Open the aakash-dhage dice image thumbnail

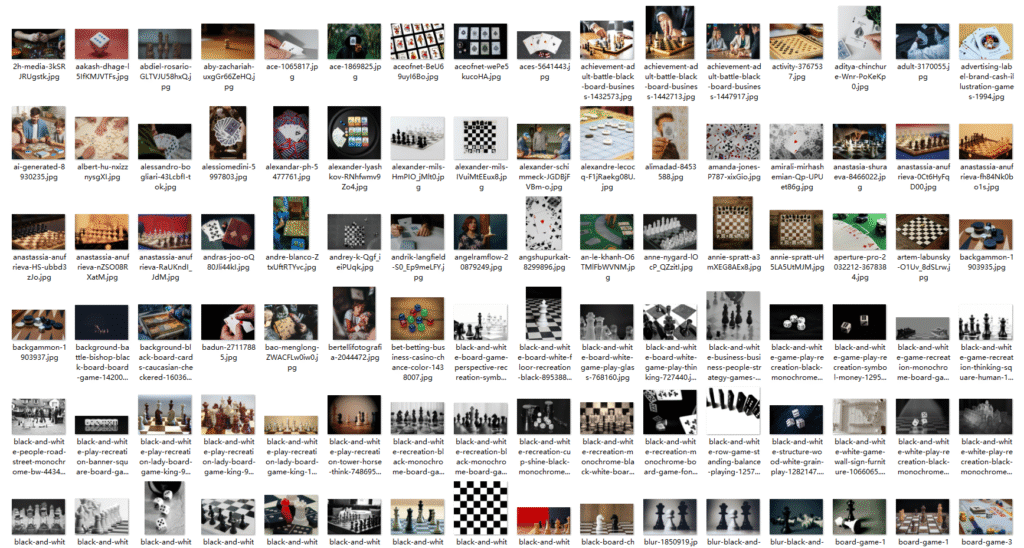pyautogui.click(x=102, y=44)
